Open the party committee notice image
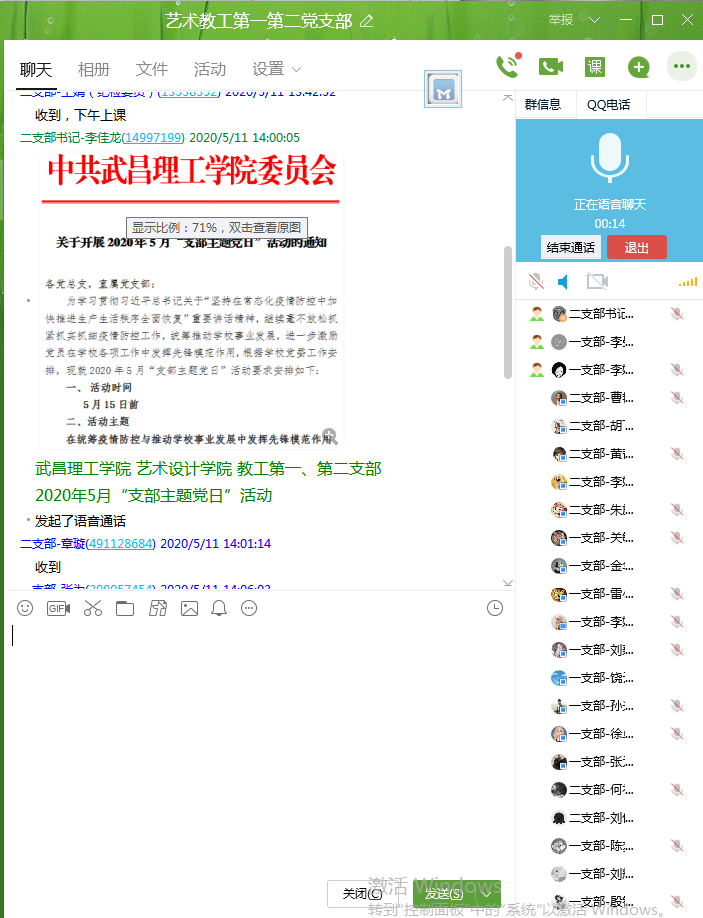703x918 pixels. [x=191, y=300]
